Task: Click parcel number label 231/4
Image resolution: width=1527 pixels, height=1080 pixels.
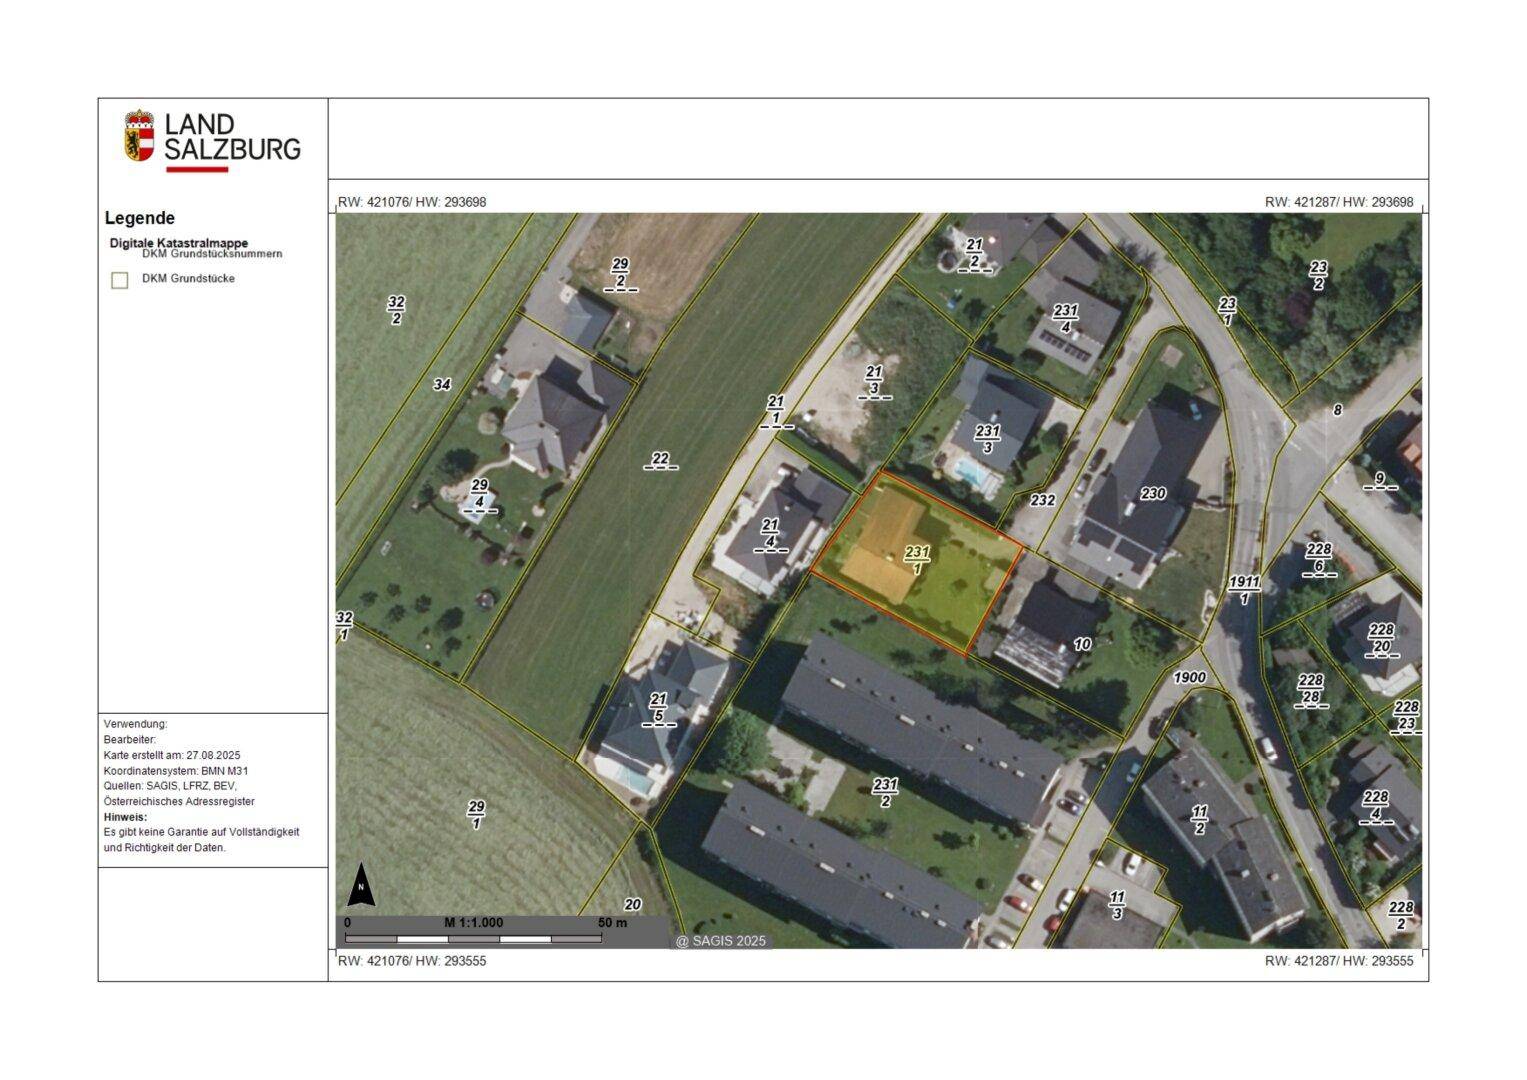Action: [x=1065, y=319]
